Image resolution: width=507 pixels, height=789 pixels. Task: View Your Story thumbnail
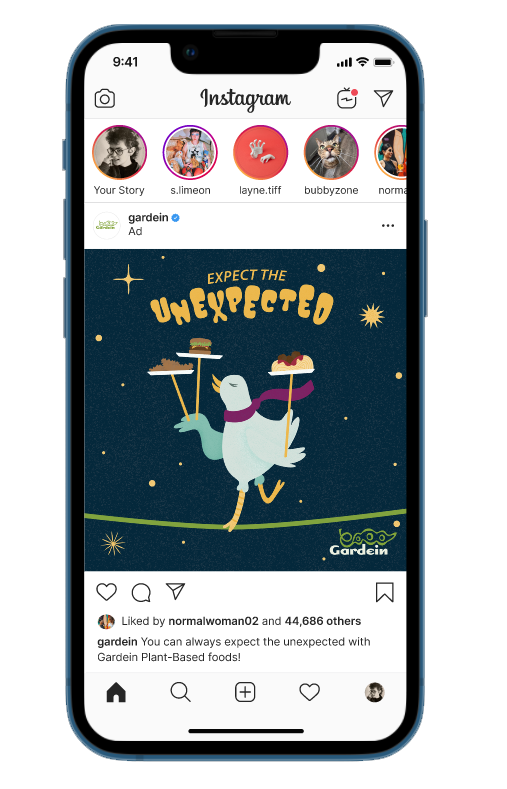[120, 152]
